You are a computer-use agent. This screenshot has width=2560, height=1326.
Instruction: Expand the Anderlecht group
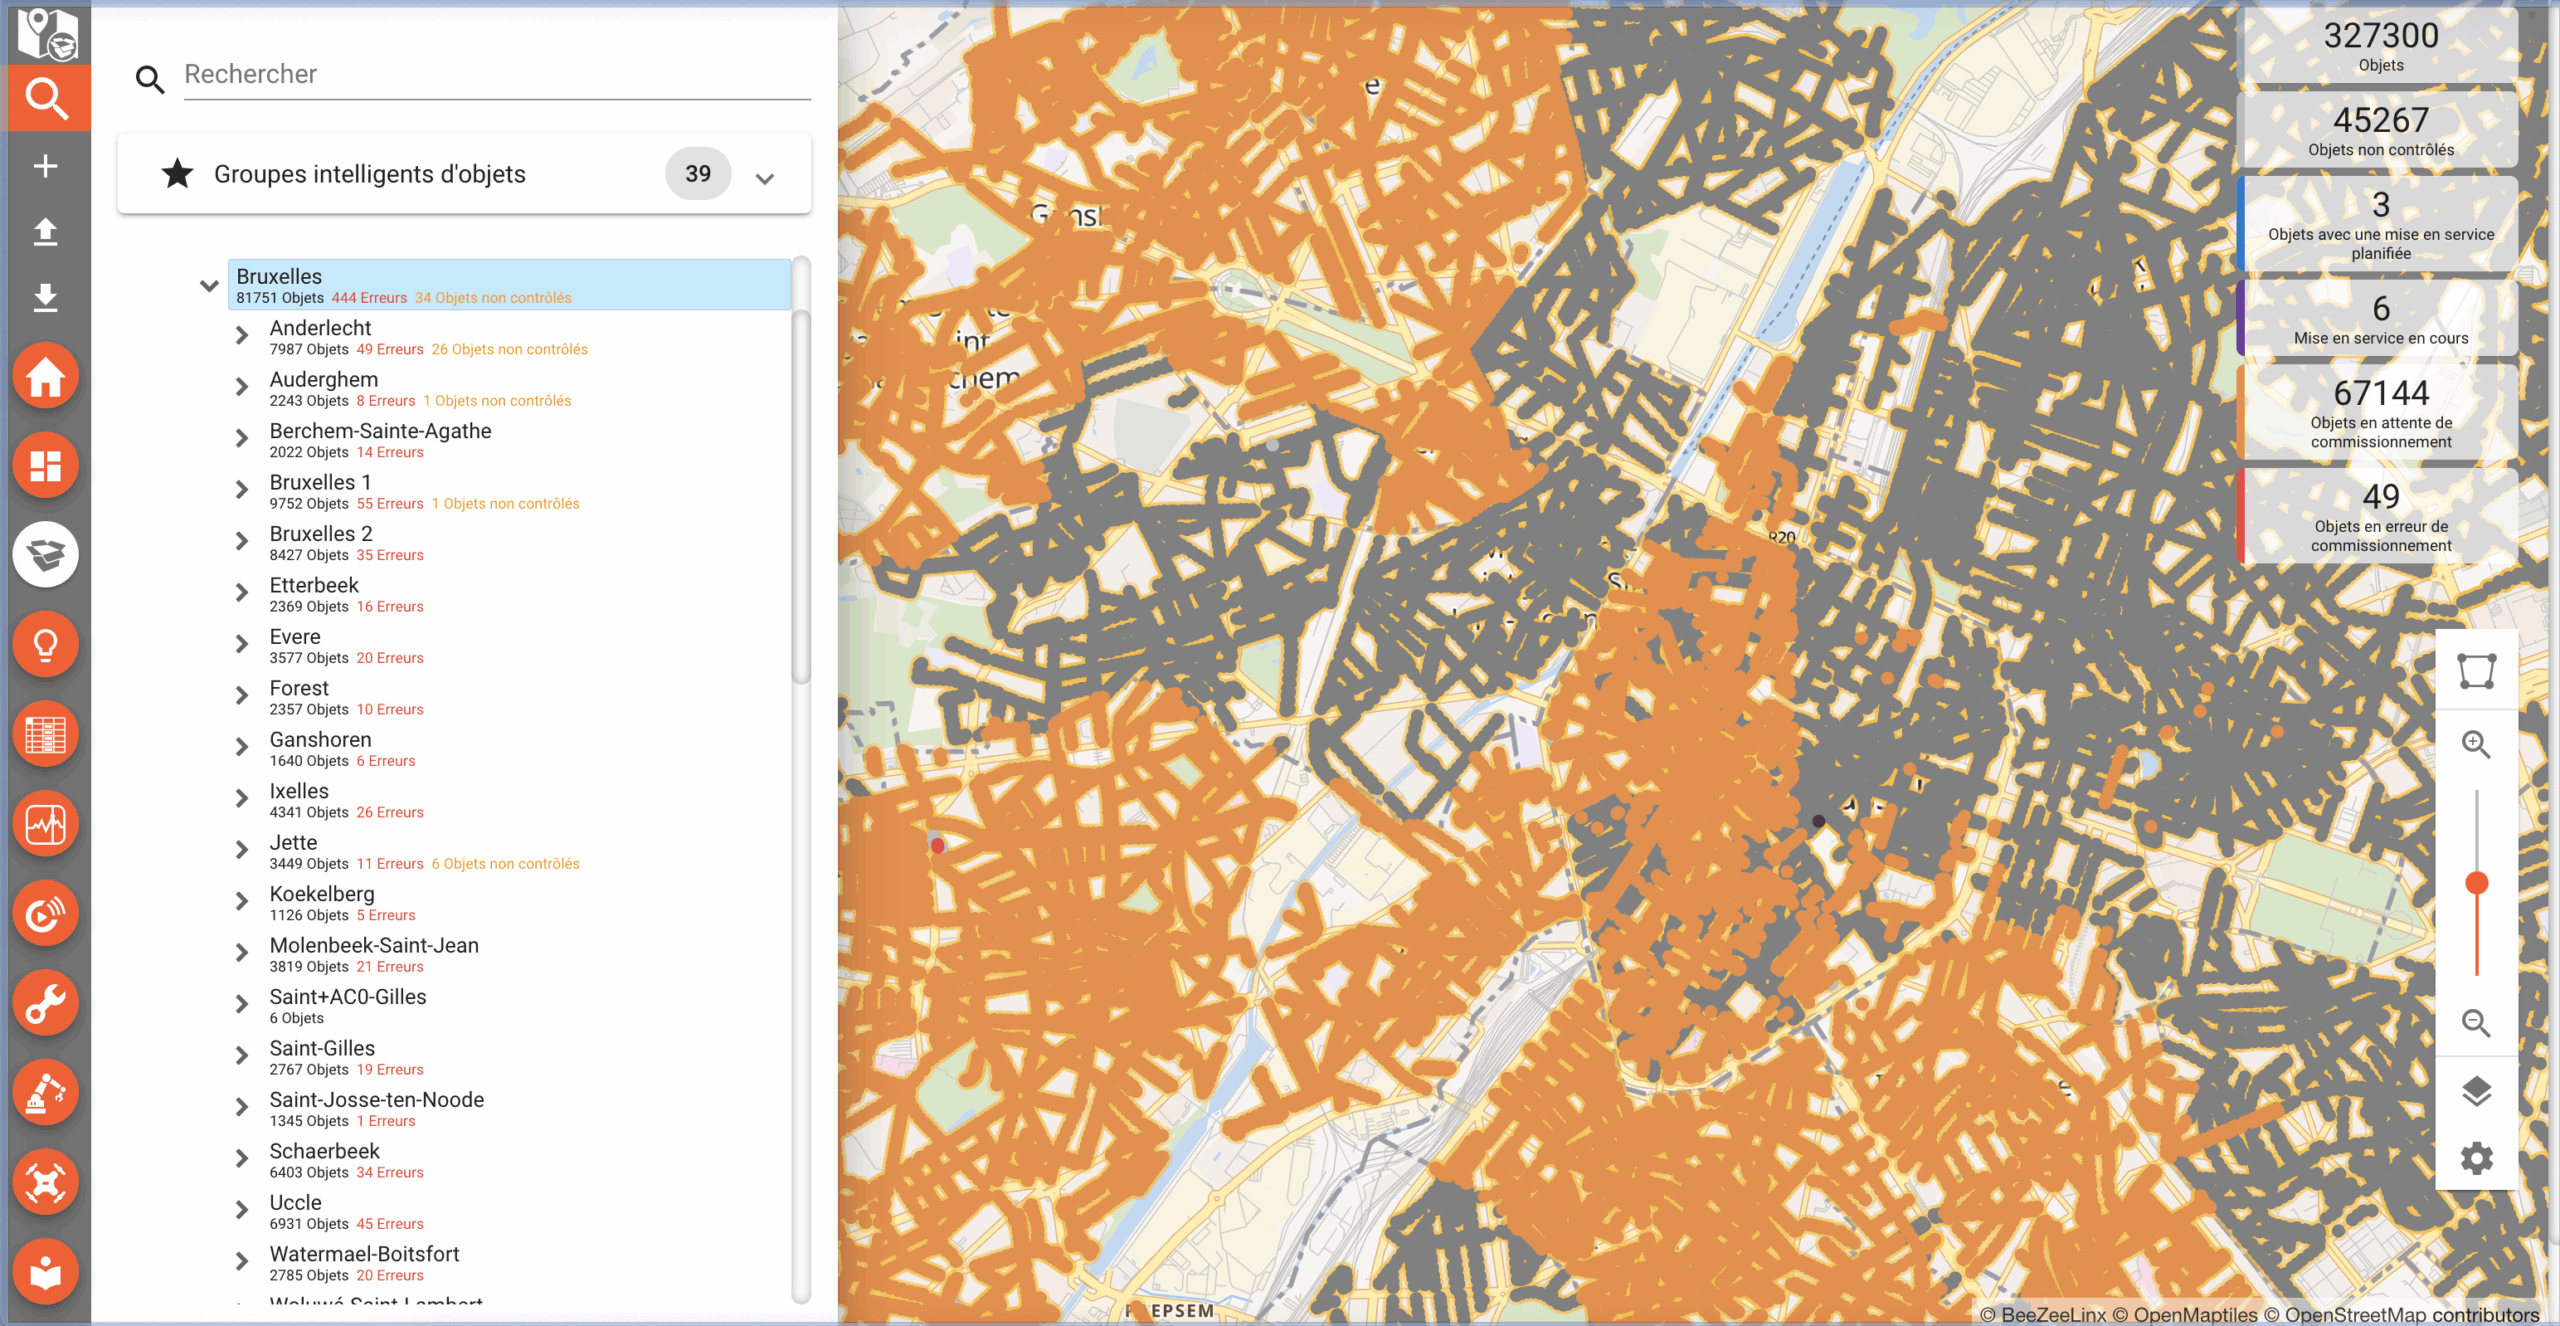[242, 336]
